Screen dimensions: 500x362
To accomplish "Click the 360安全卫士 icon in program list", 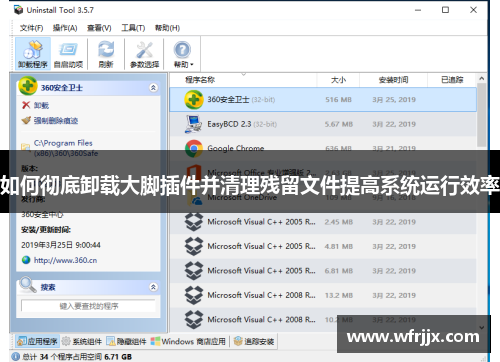I will [x=194, y=100].
